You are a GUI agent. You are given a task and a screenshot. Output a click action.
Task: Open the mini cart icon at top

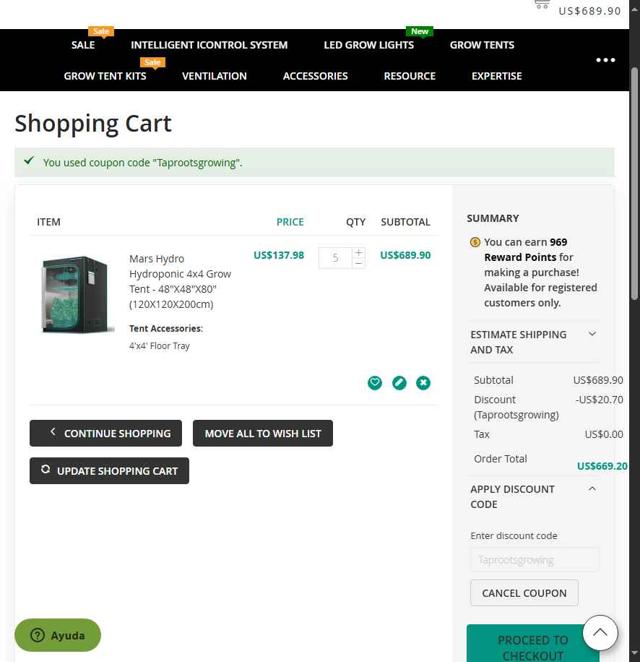click(542, 4)
